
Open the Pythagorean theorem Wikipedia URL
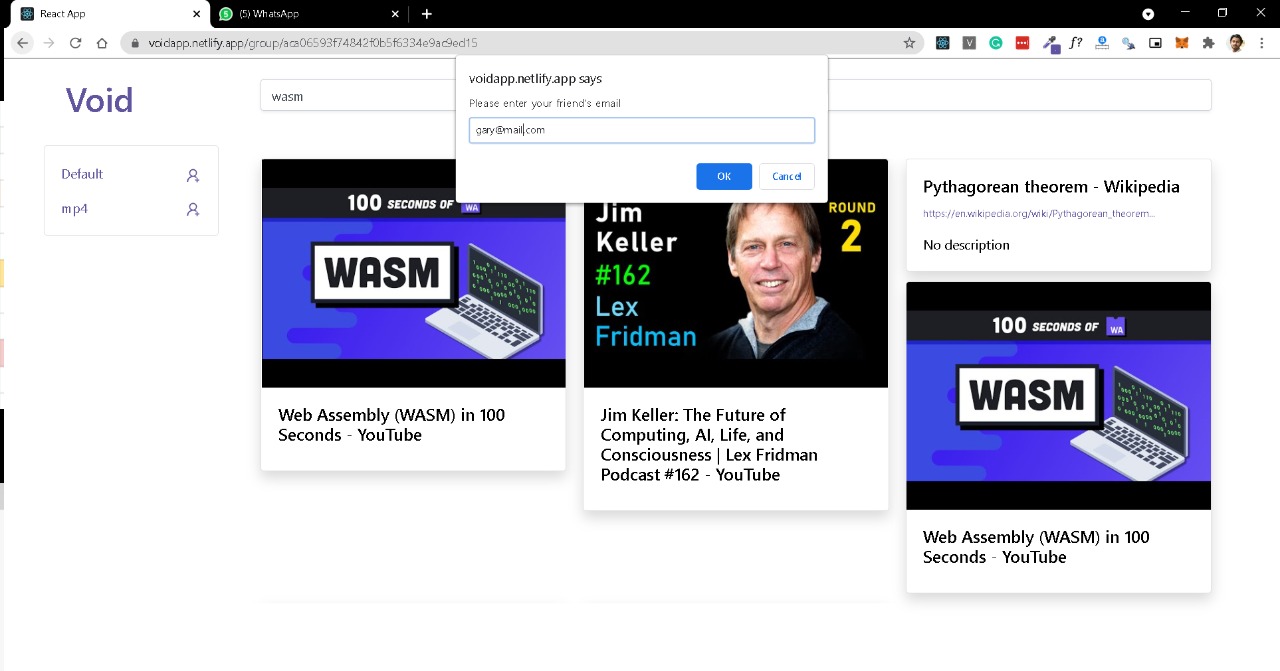click(1039, 214)
